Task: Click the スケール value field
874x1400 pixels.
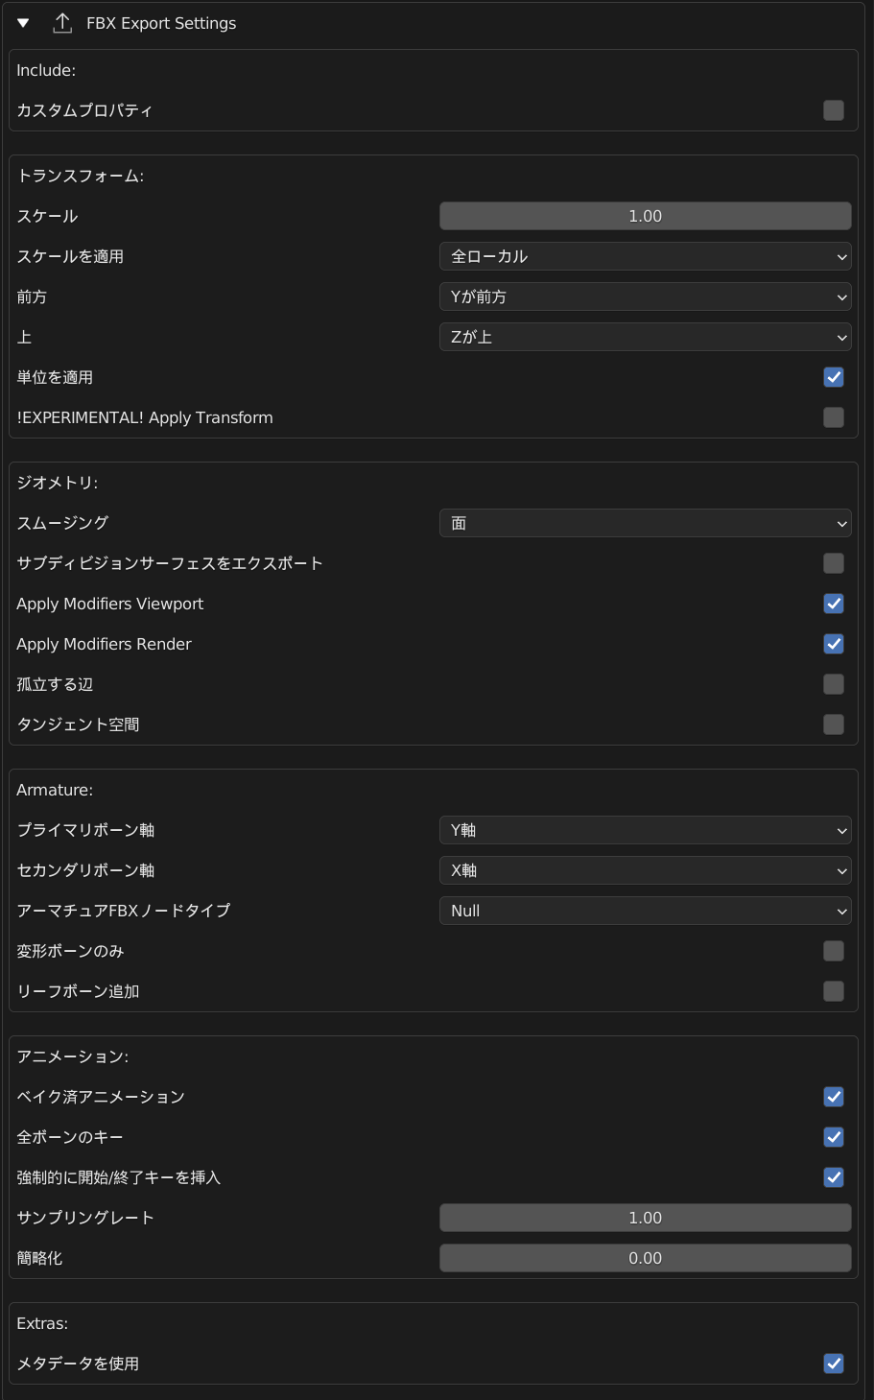Action: 645,216
